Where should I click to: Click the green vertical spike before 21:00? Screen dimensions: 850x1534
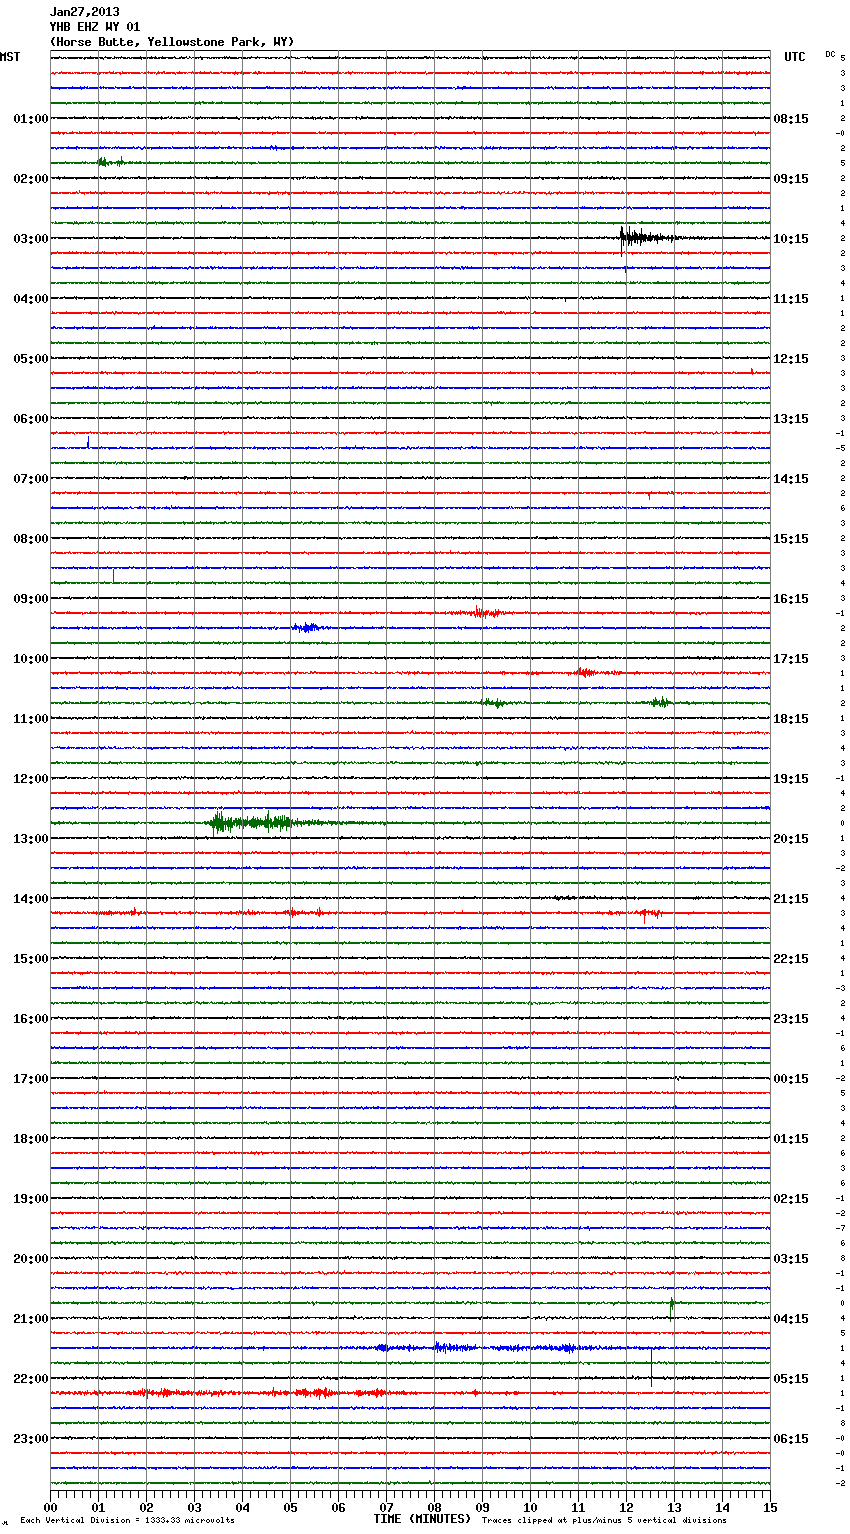coord(671,1306)
